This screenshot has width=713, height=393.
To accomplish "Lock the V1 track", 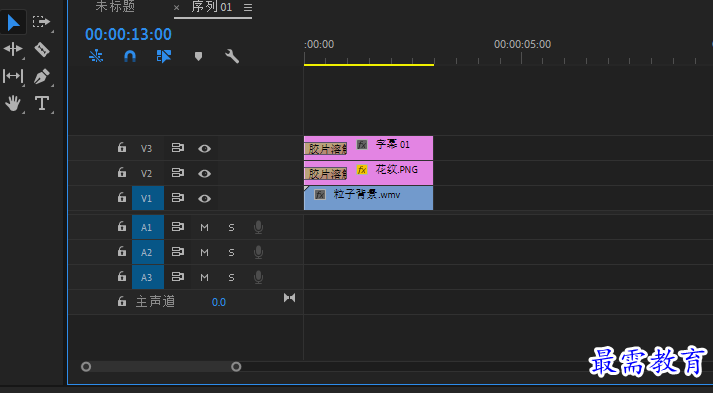I will coord(121,197).
